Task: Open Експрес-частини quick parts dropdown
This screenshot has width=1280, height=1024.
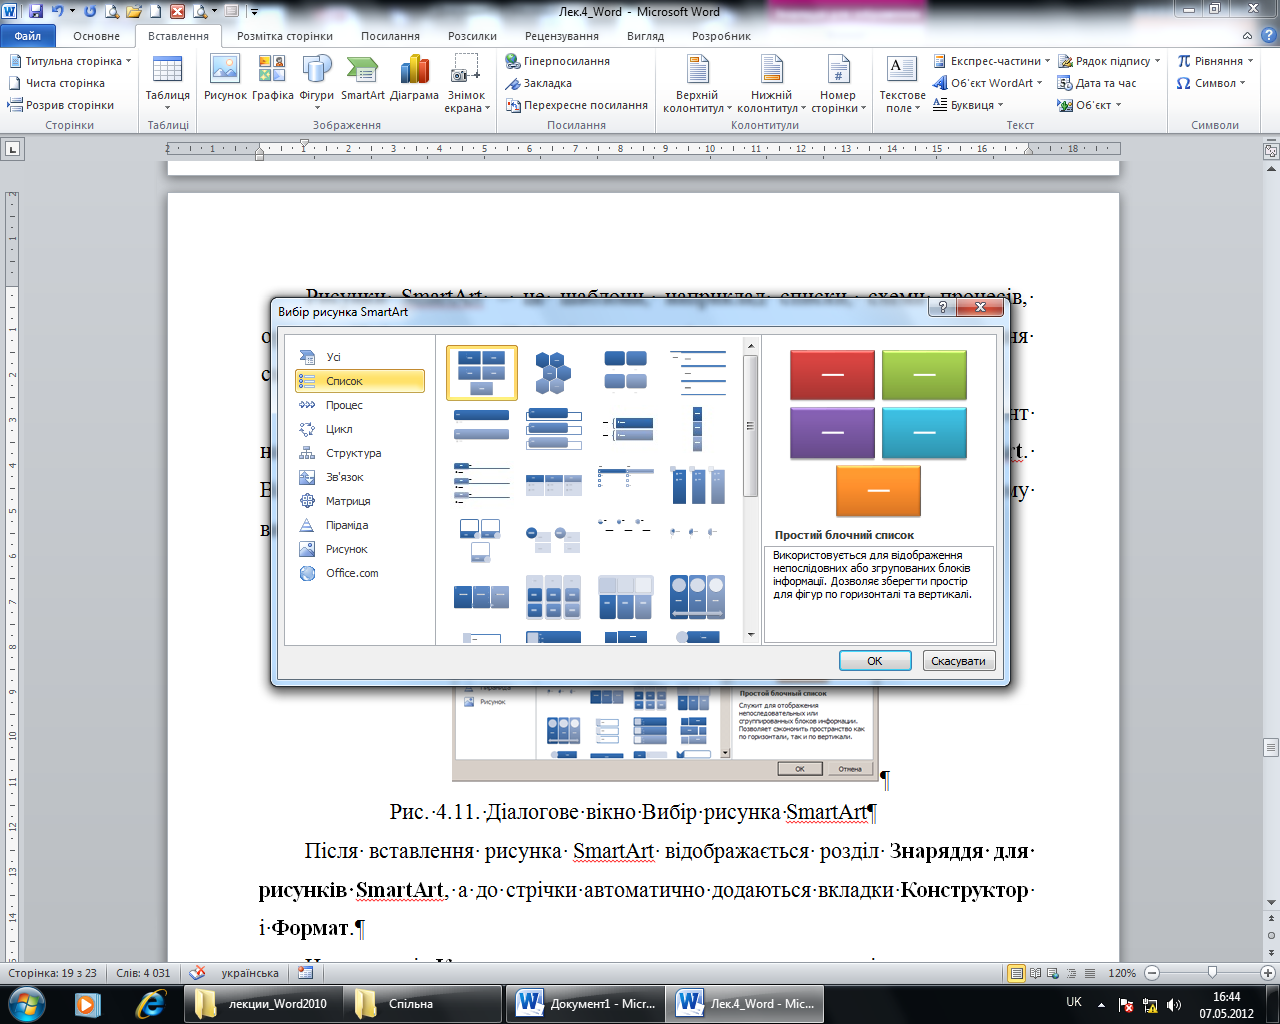Action: click(x=991, y=61)
